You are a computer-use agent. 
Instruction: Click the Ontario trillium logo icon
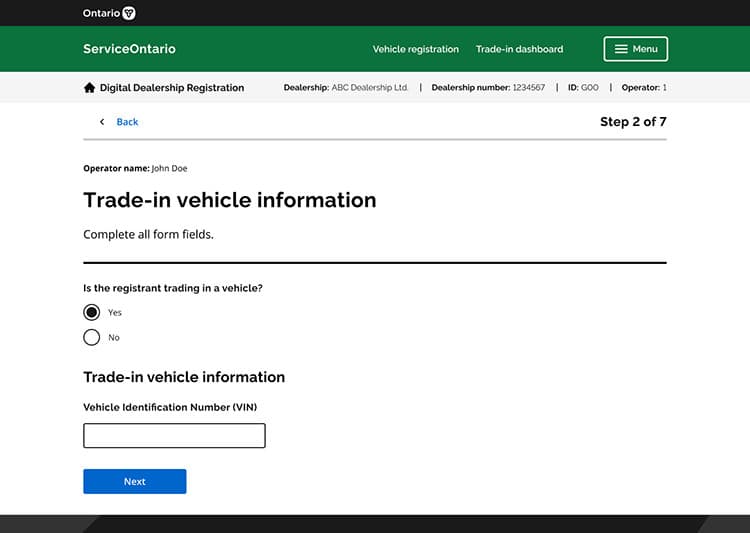128,13
